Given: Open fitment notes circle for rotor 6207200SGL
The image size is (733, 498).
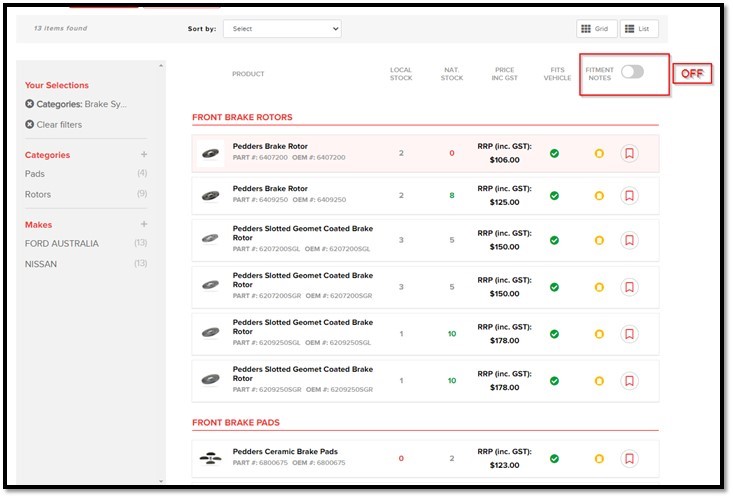Looking at the screenshot, I should click(599, 240).
